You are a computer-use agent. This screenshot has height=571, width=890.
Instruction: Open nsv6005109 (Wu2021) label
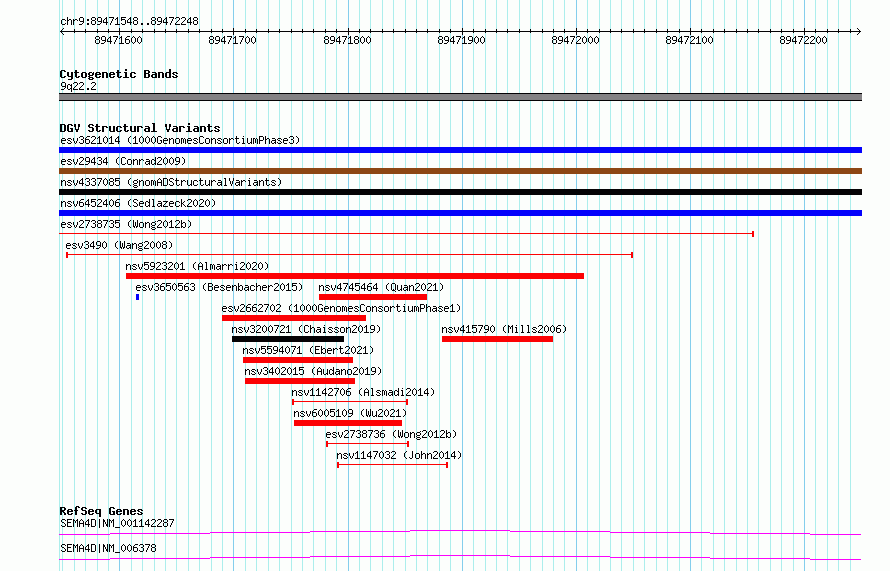350,413
